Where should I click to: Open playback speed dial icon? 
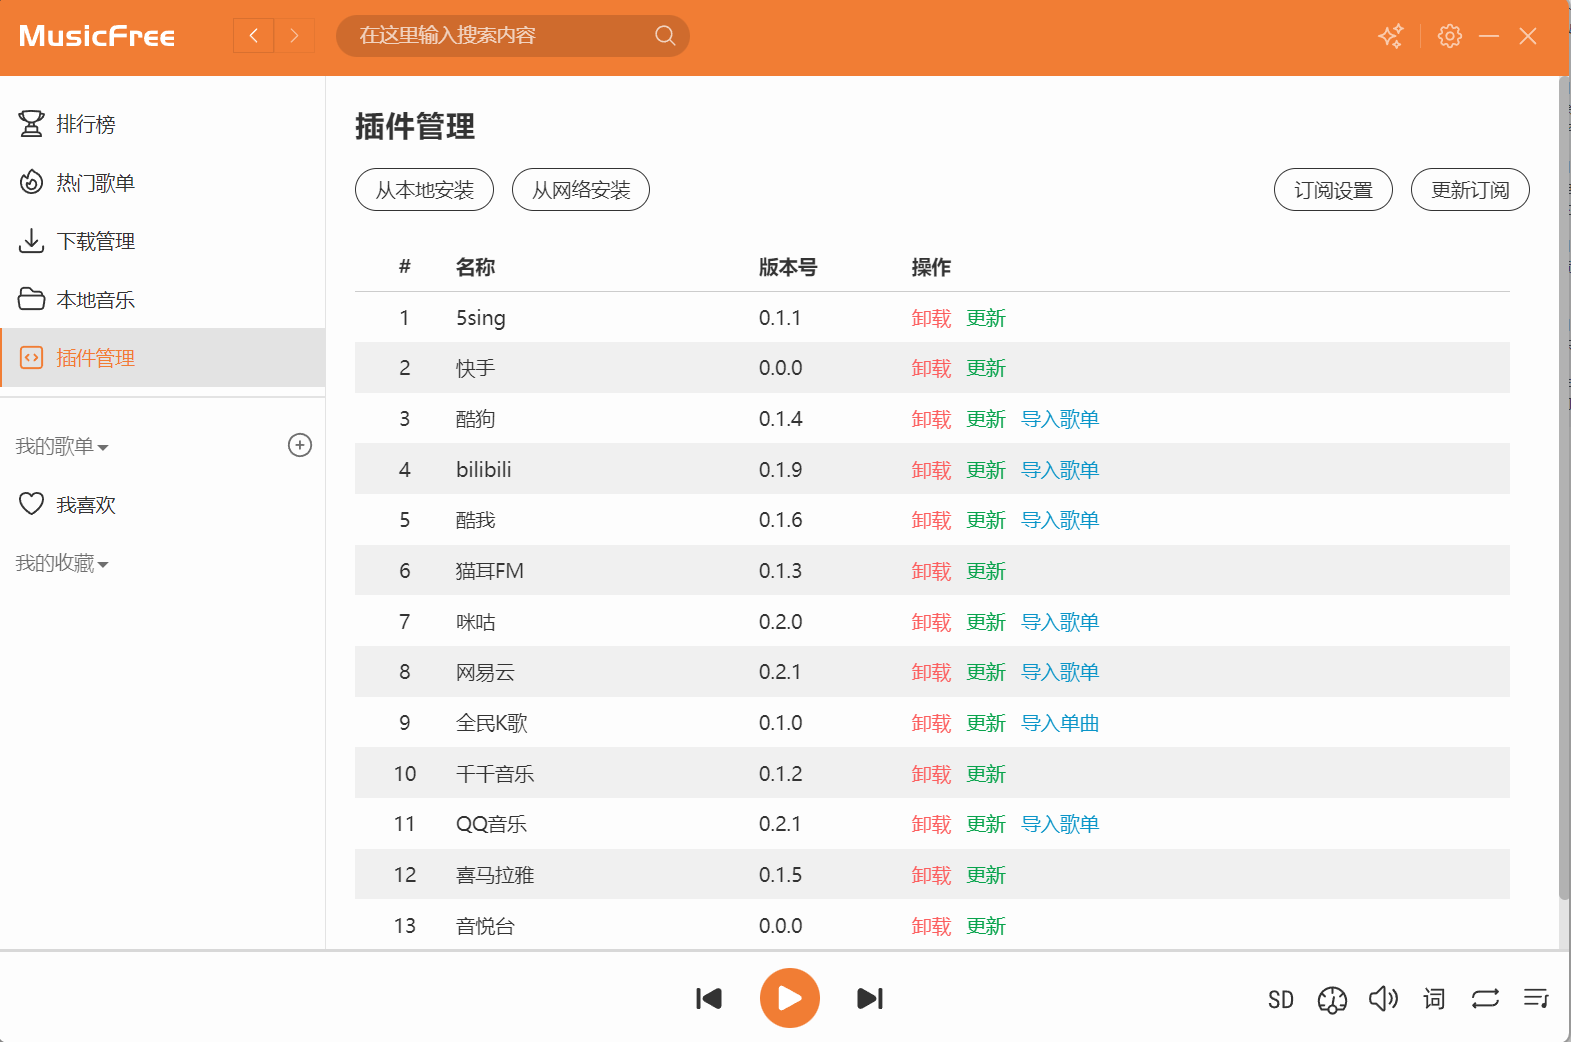[x=1332, y=999]
